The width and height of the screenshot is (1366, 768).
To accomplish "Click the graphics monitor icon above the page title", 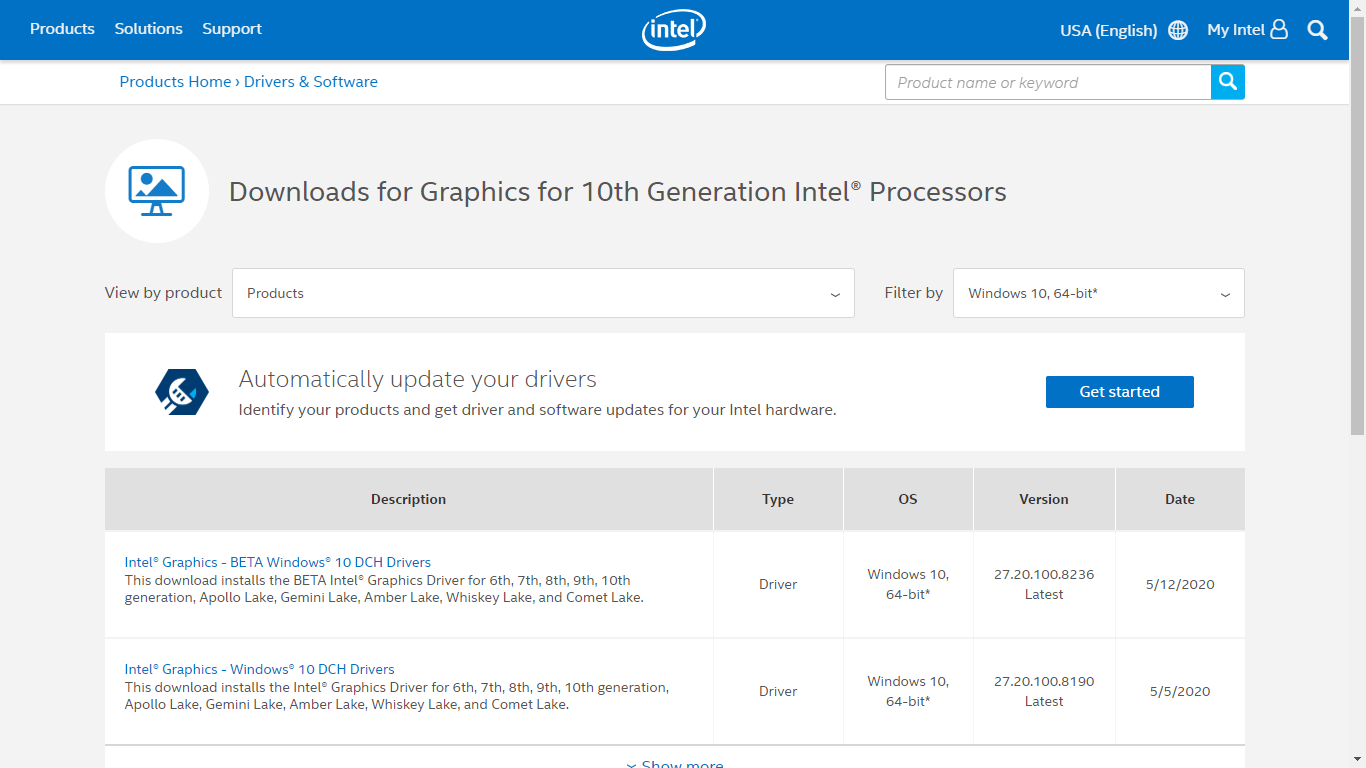I will 156,190.
